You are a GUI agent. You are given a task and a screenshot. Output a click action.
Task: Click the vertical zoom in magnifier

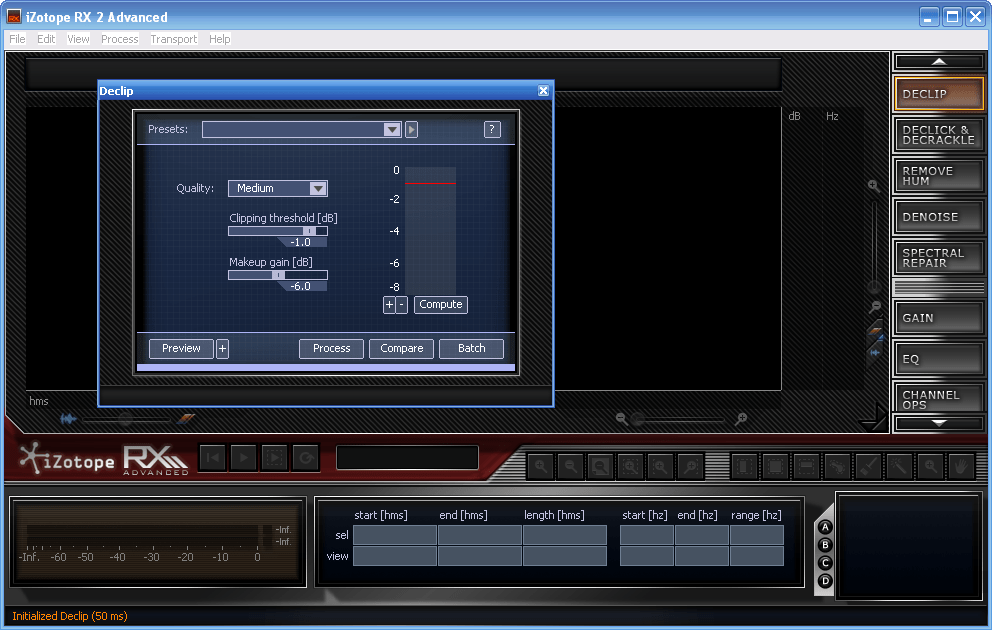click(x=874, y=186)
